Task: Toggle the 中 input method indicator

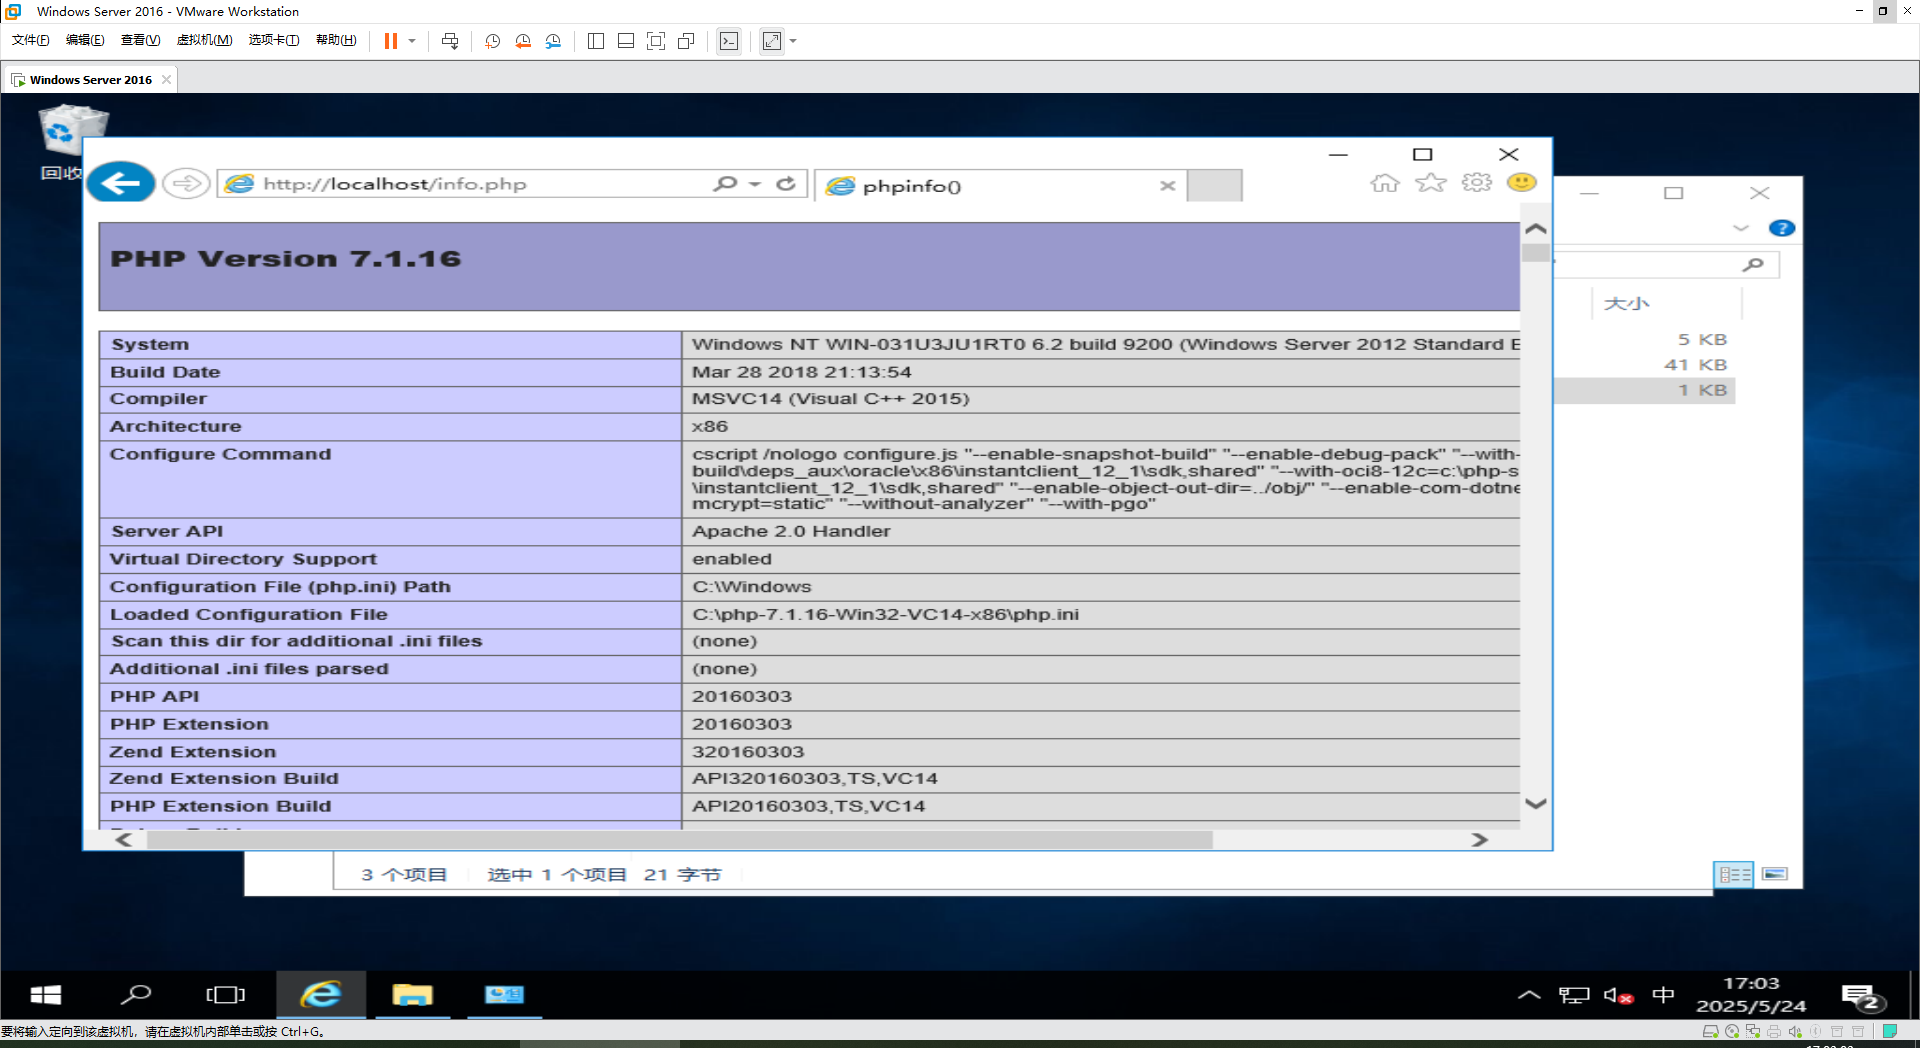Action: (x=1663, y=995)
